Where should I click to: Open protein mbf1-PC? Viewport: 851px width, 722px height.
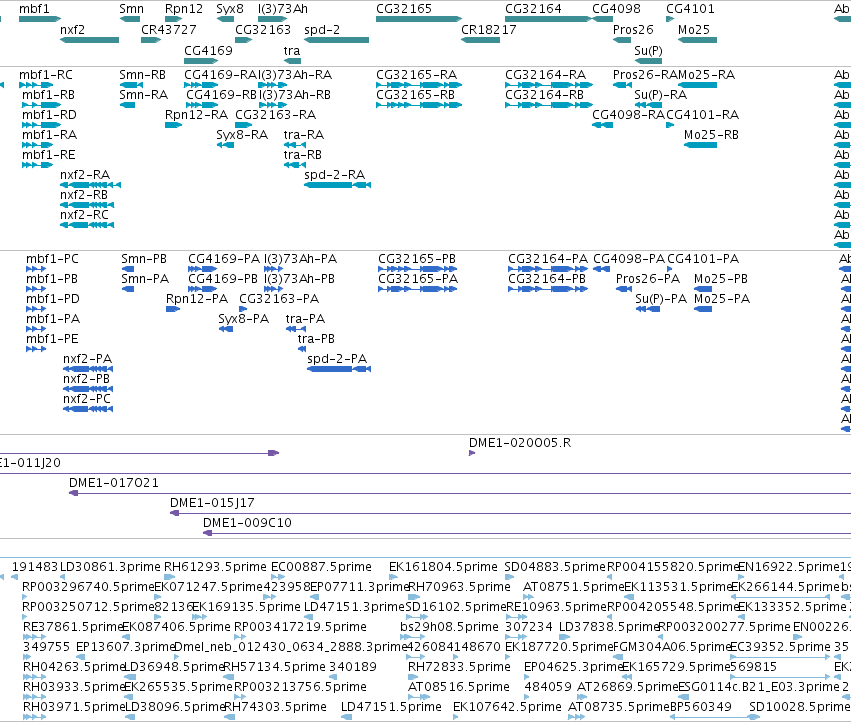click(52, 259)
